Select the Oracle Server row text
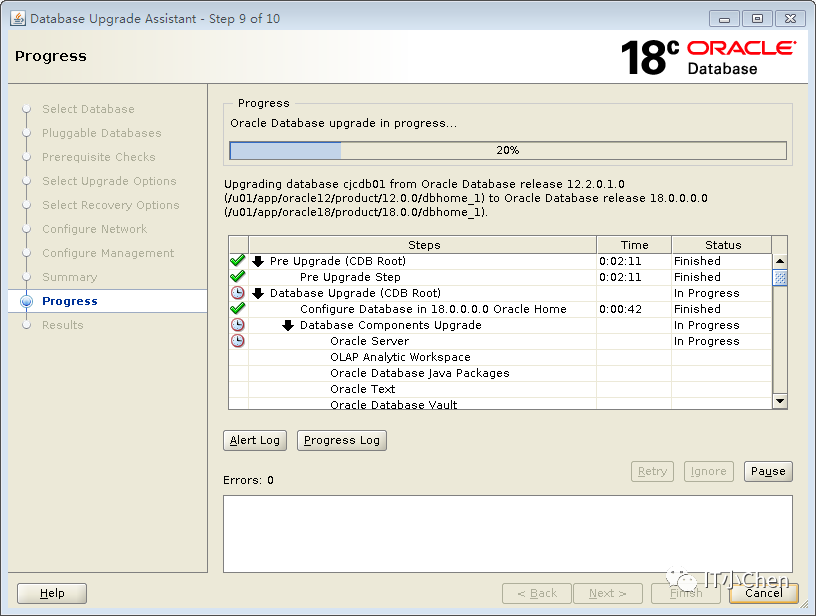 (x=369, y=341)
